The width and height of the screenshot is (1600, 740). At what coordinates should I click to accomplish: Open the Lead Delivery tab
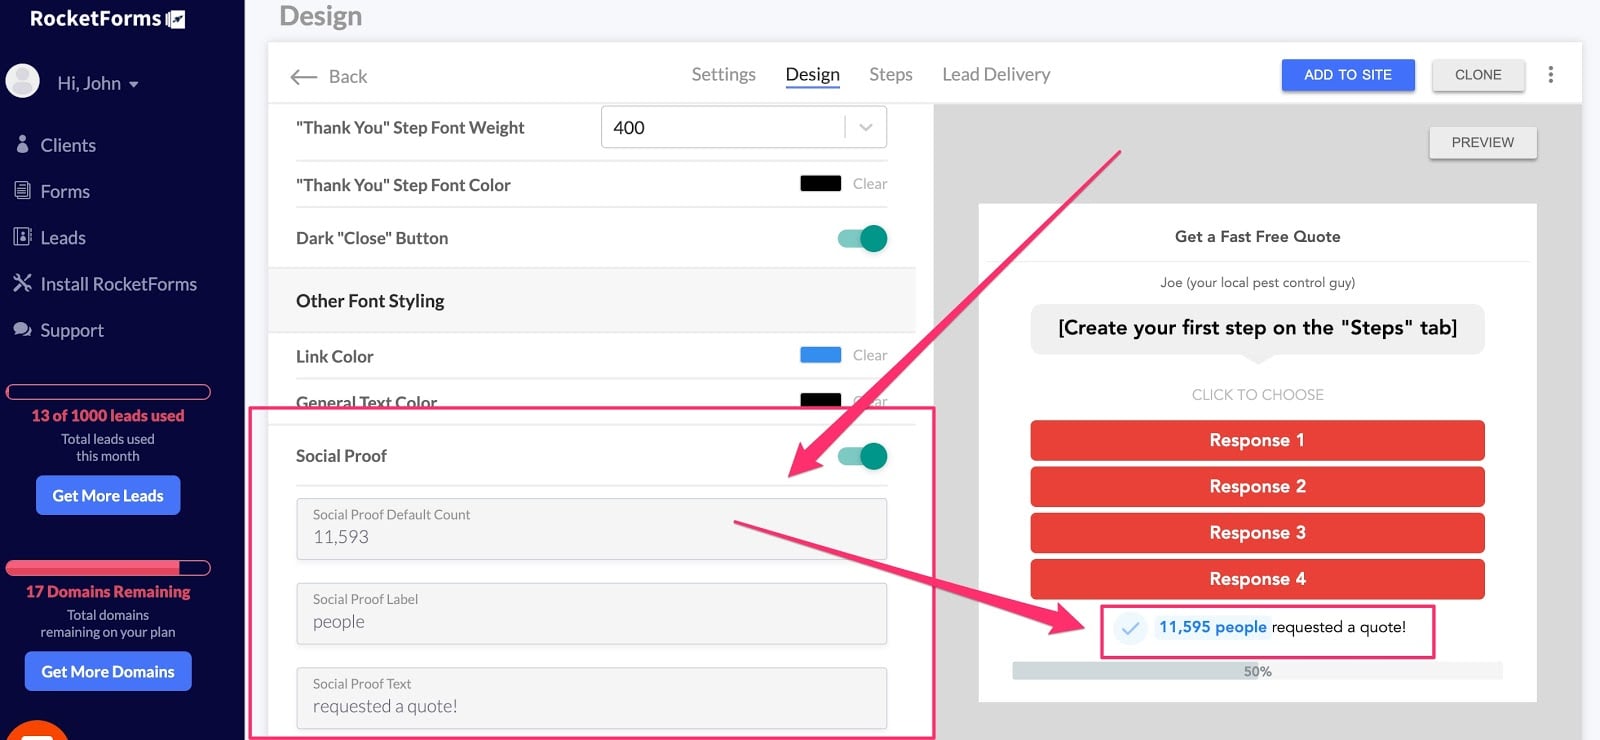tap(996, 74)
